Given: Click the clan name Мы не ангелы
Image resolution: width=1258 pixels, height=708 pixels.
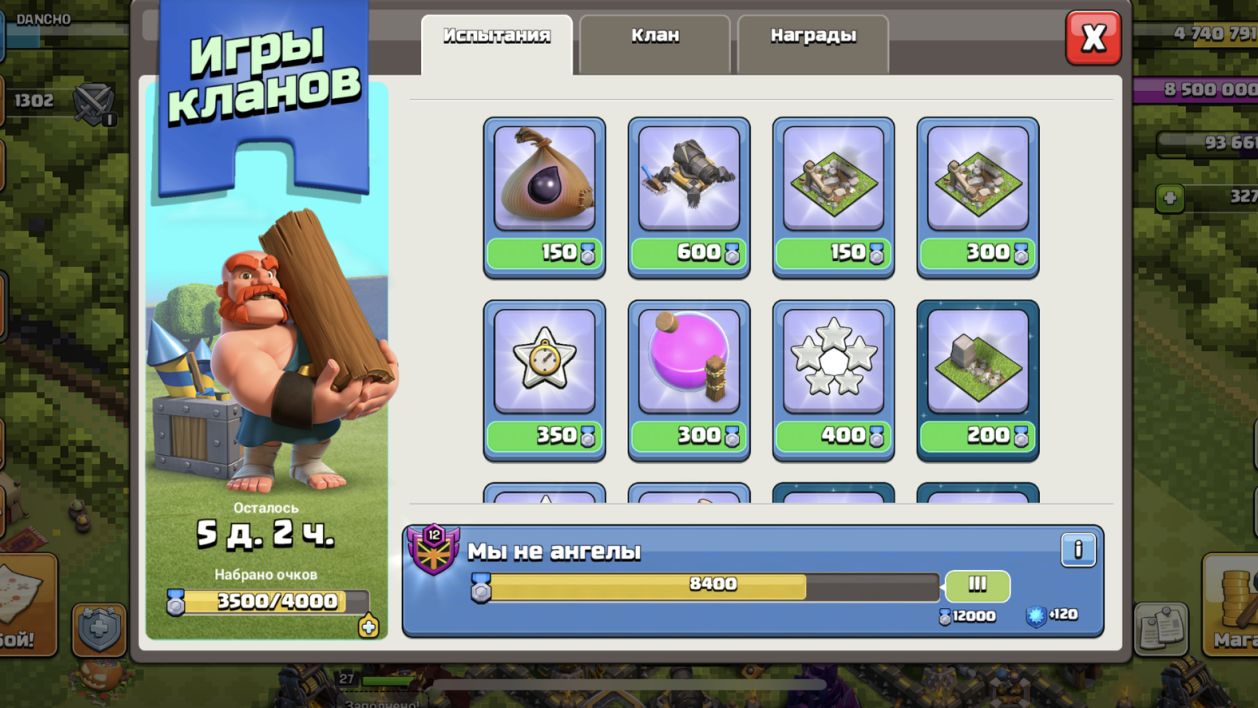Looking at the screenshot, I should coord(554,551).
